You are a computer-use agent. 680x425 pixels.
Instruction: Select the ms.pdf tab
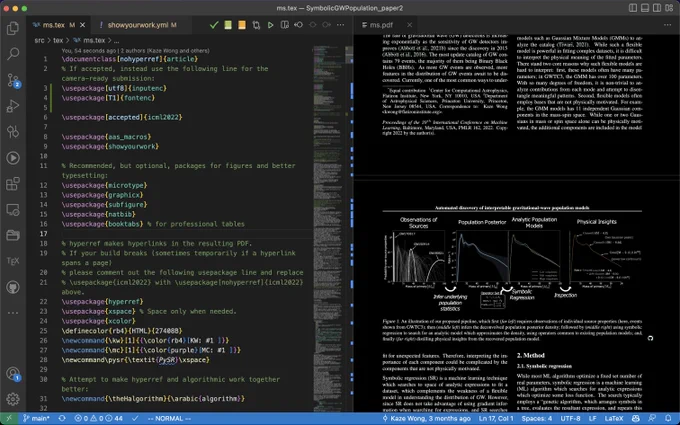click(381, 25)
